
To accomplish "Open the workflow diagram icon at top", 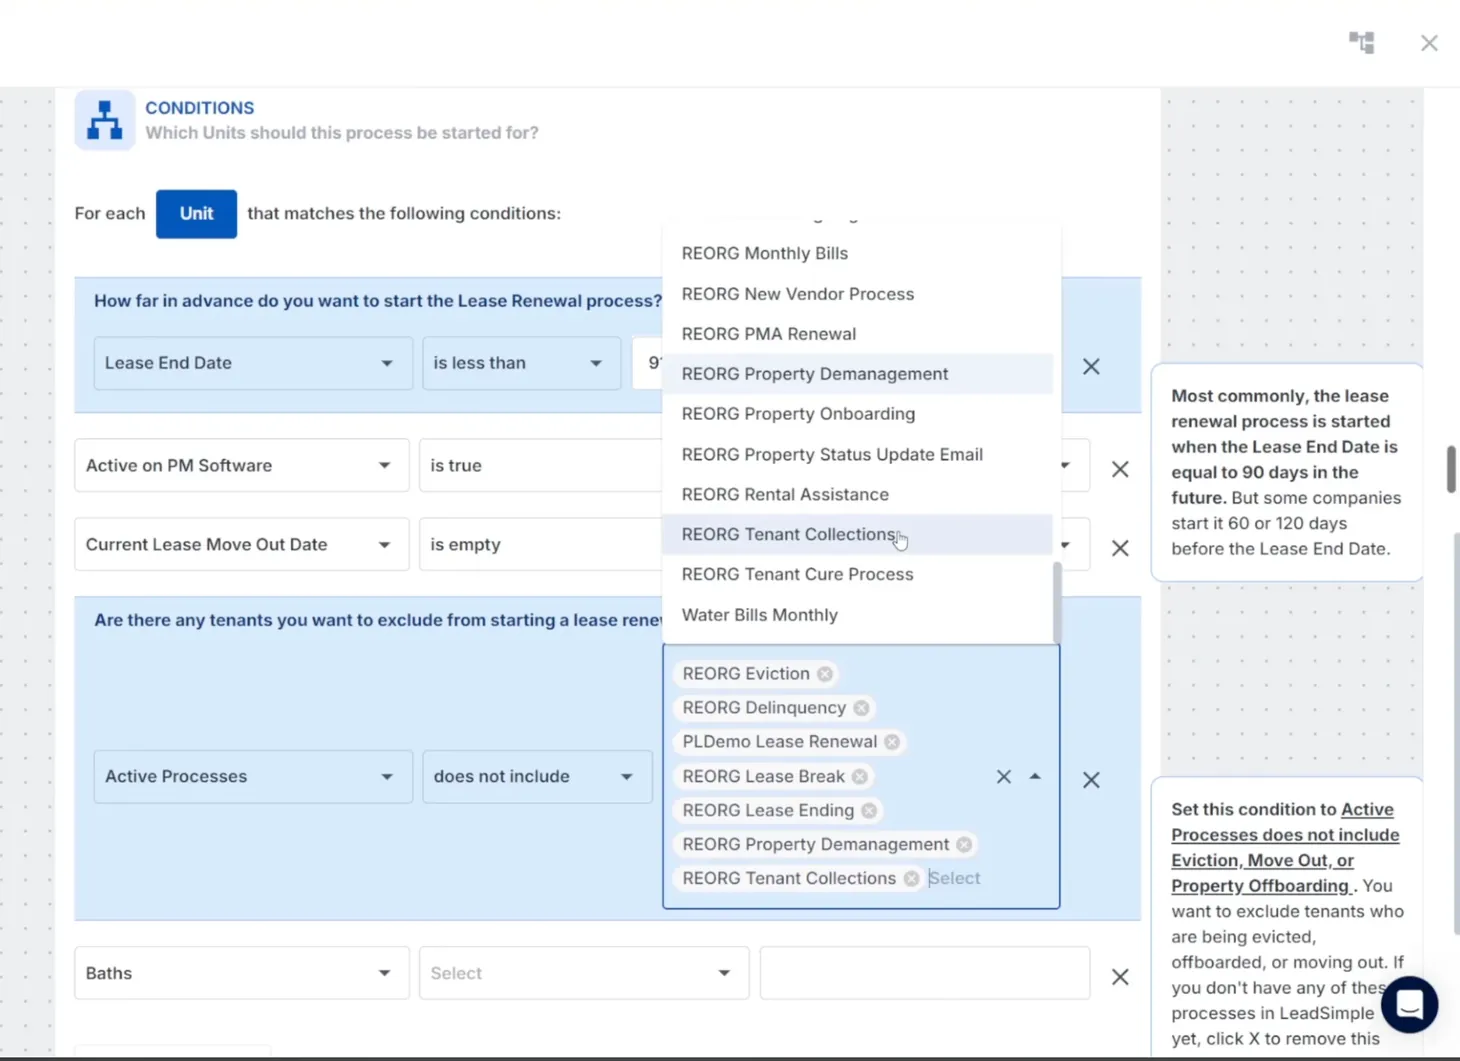I will pos(1362,42).
